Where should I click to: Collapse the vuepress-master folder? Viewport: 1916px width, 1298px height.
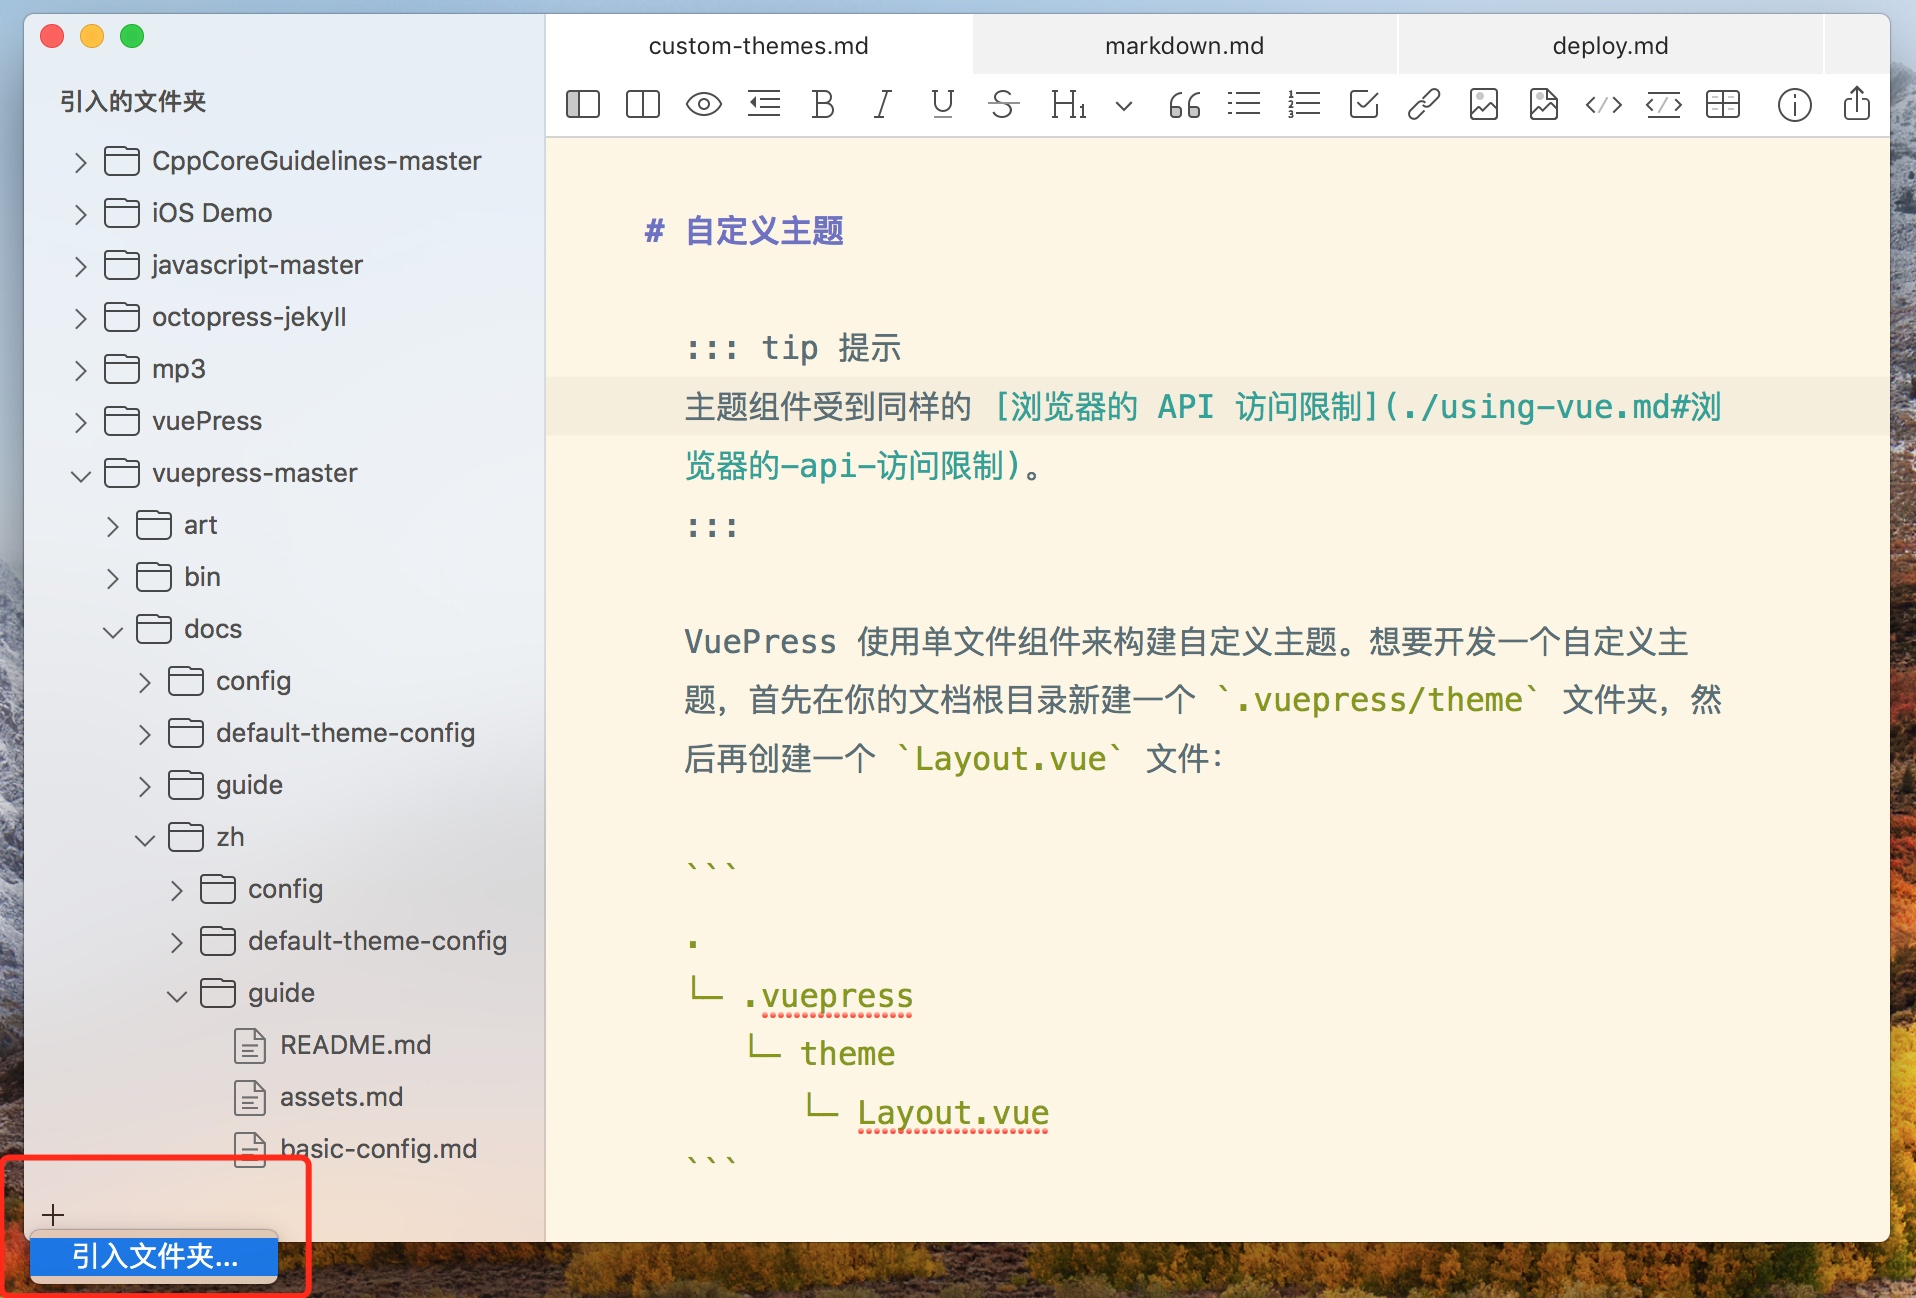[81, 474]
